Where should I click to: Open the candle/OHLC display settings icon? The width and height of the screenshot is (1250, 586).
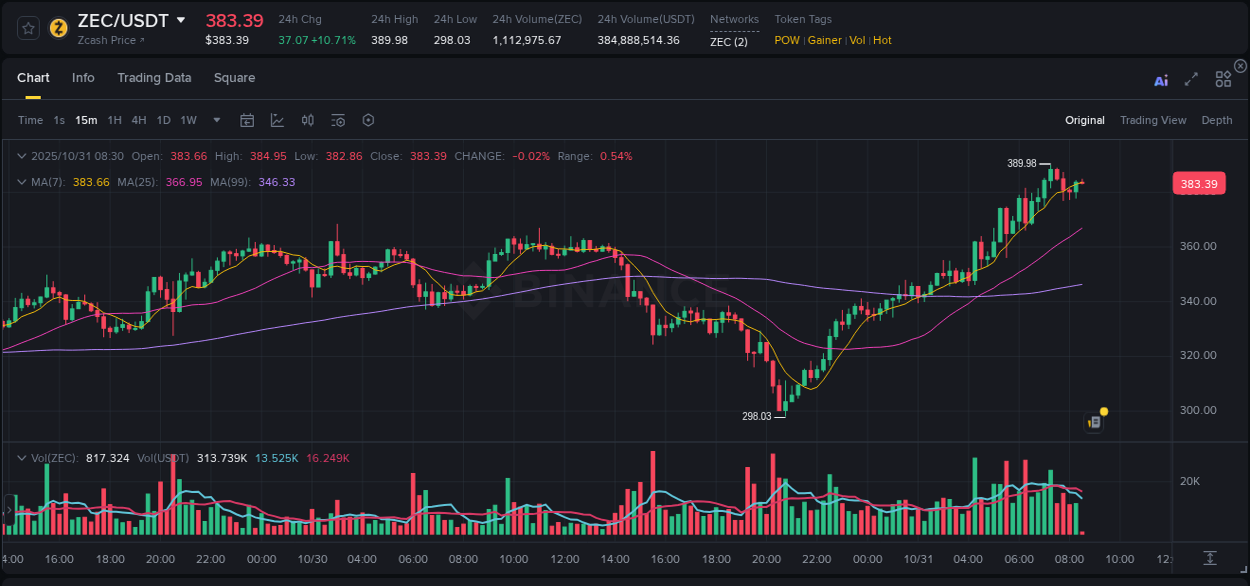click(307, 120)
